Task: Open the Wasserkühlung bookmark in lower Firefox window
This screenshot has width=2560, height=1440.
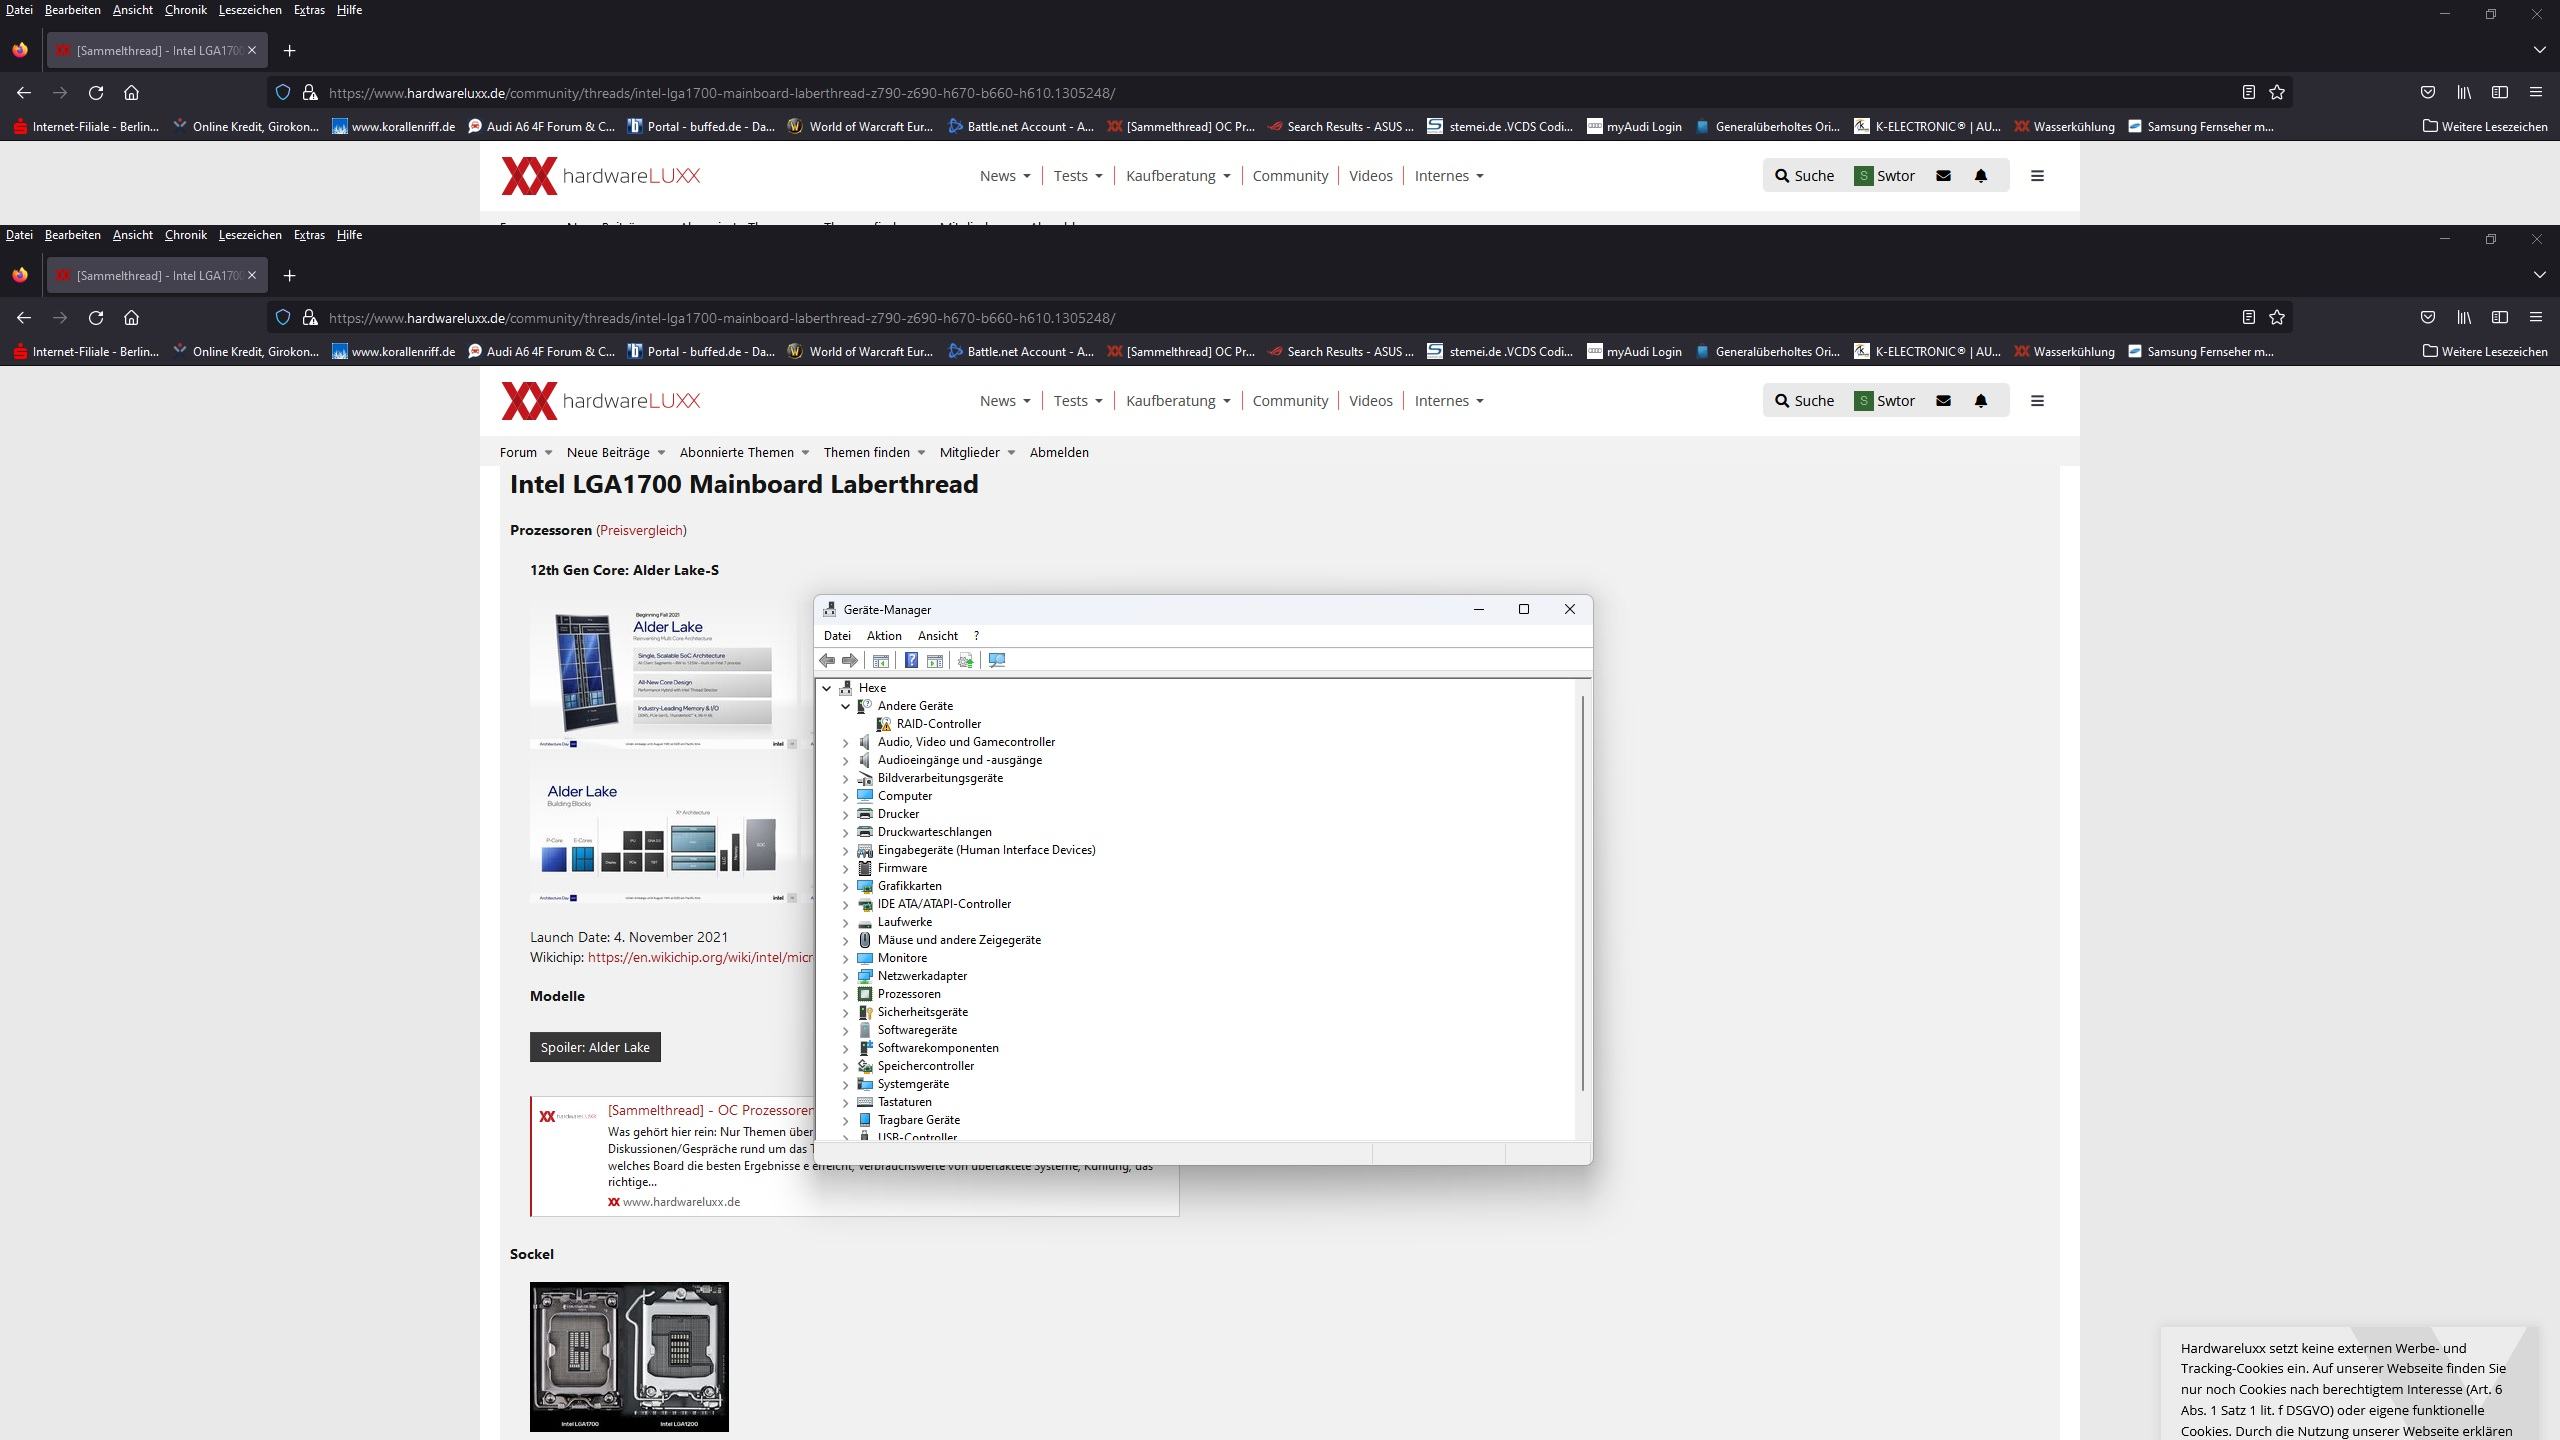Action: (2065, 352)
